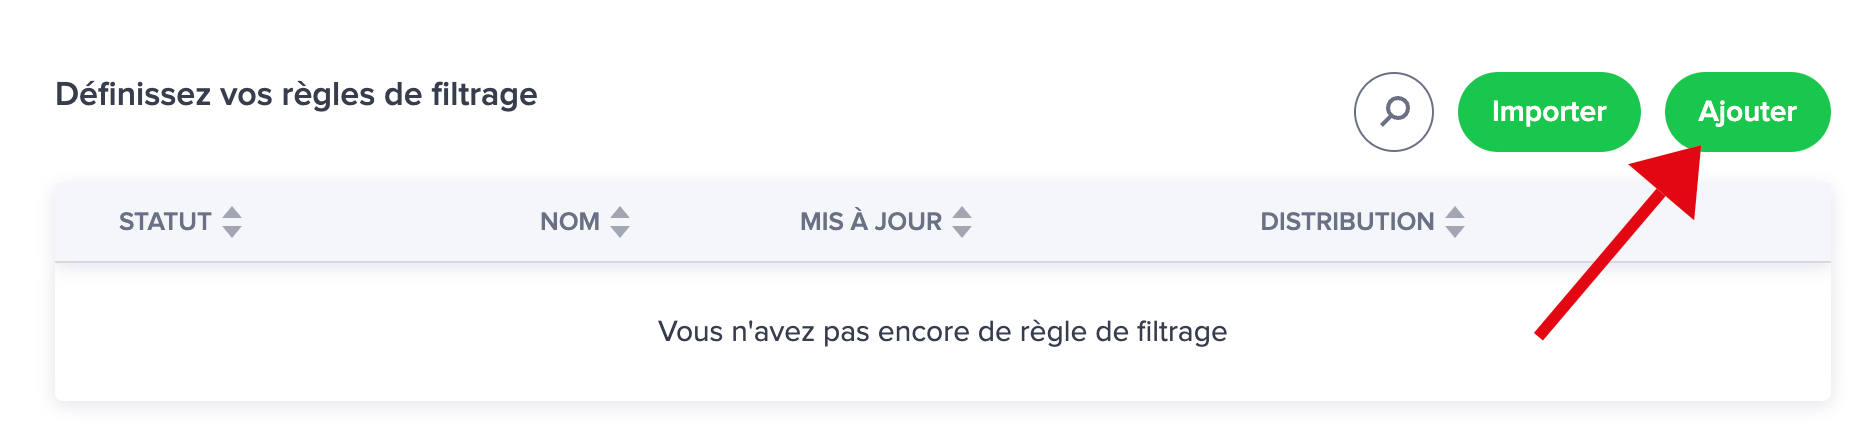Select the STATUT column header label
Viewport: 1876px width, 432px height.
coord(165,222)
